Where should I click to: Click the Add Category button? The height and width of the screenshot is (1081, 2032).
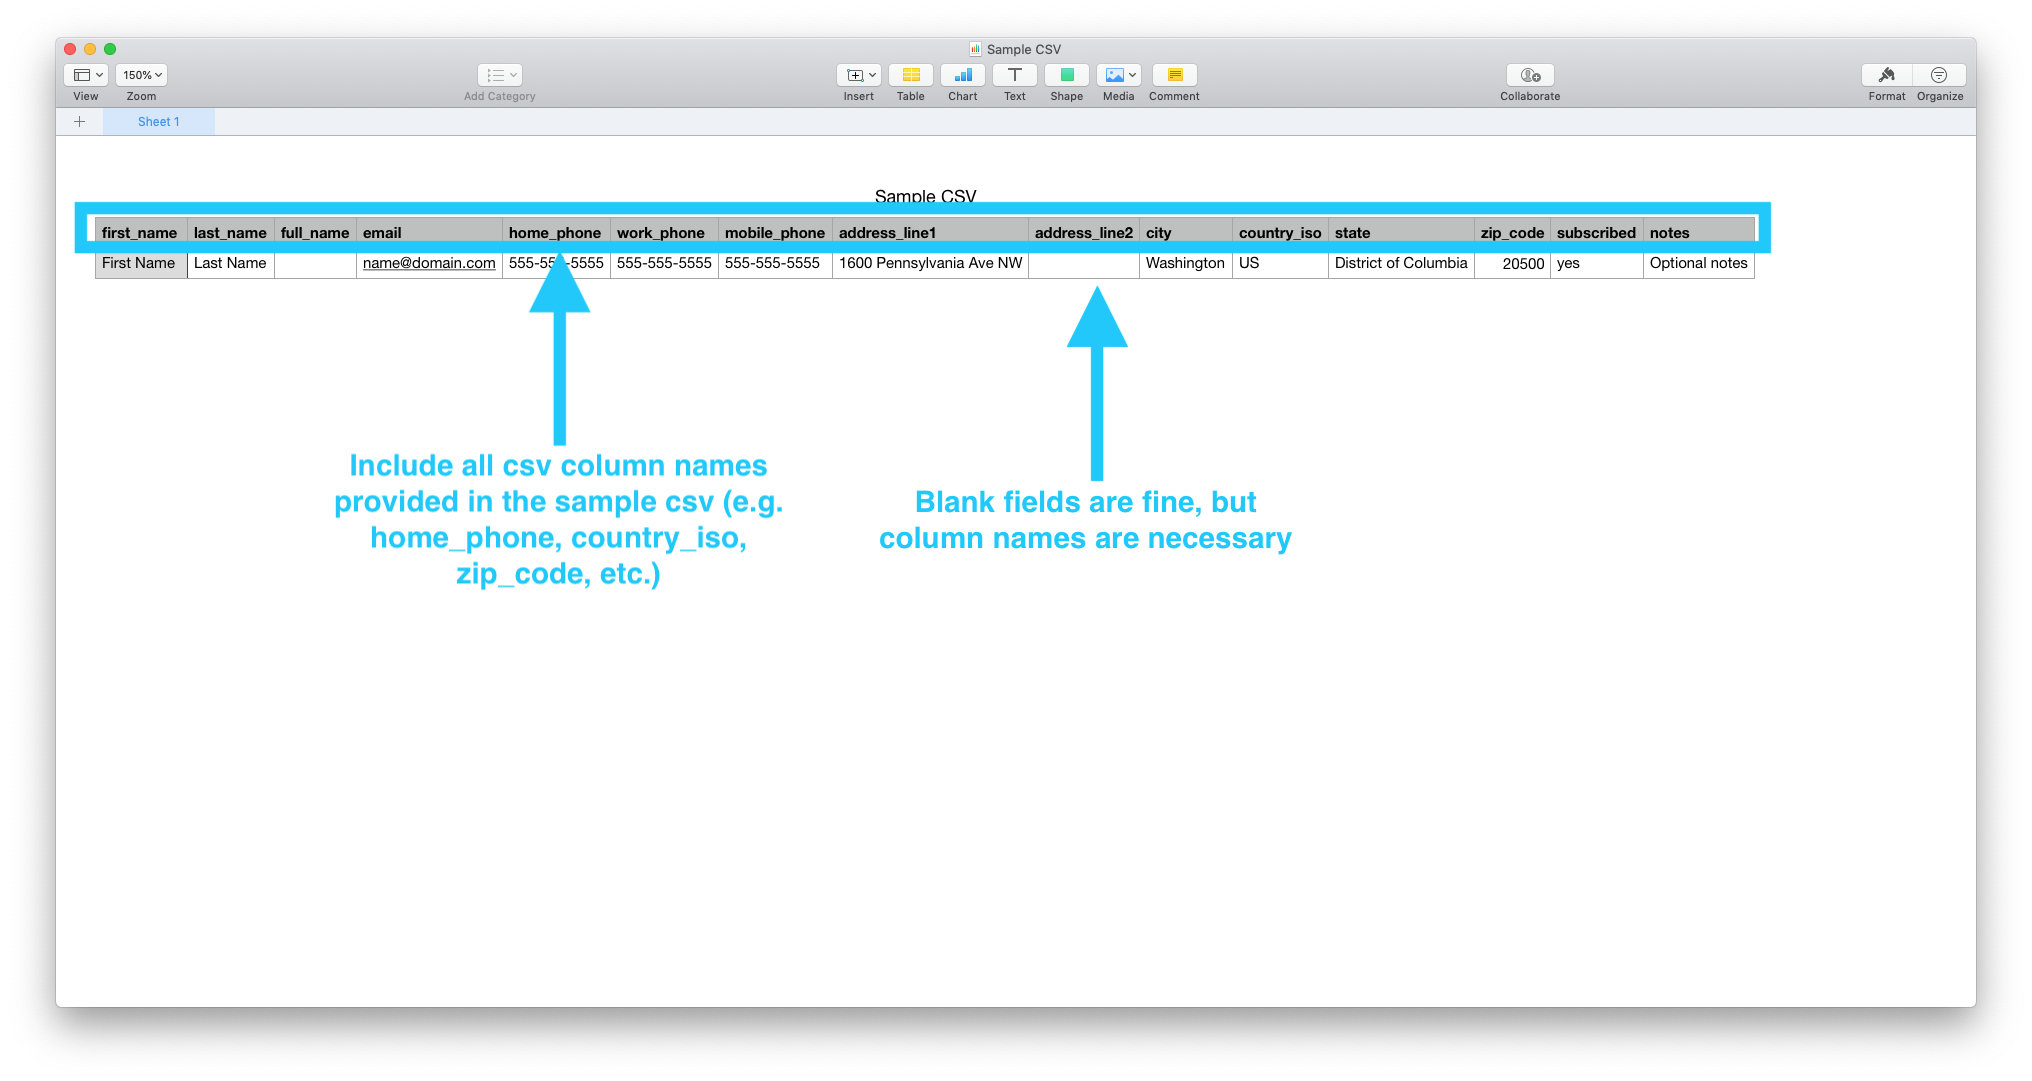click(500, 75)
